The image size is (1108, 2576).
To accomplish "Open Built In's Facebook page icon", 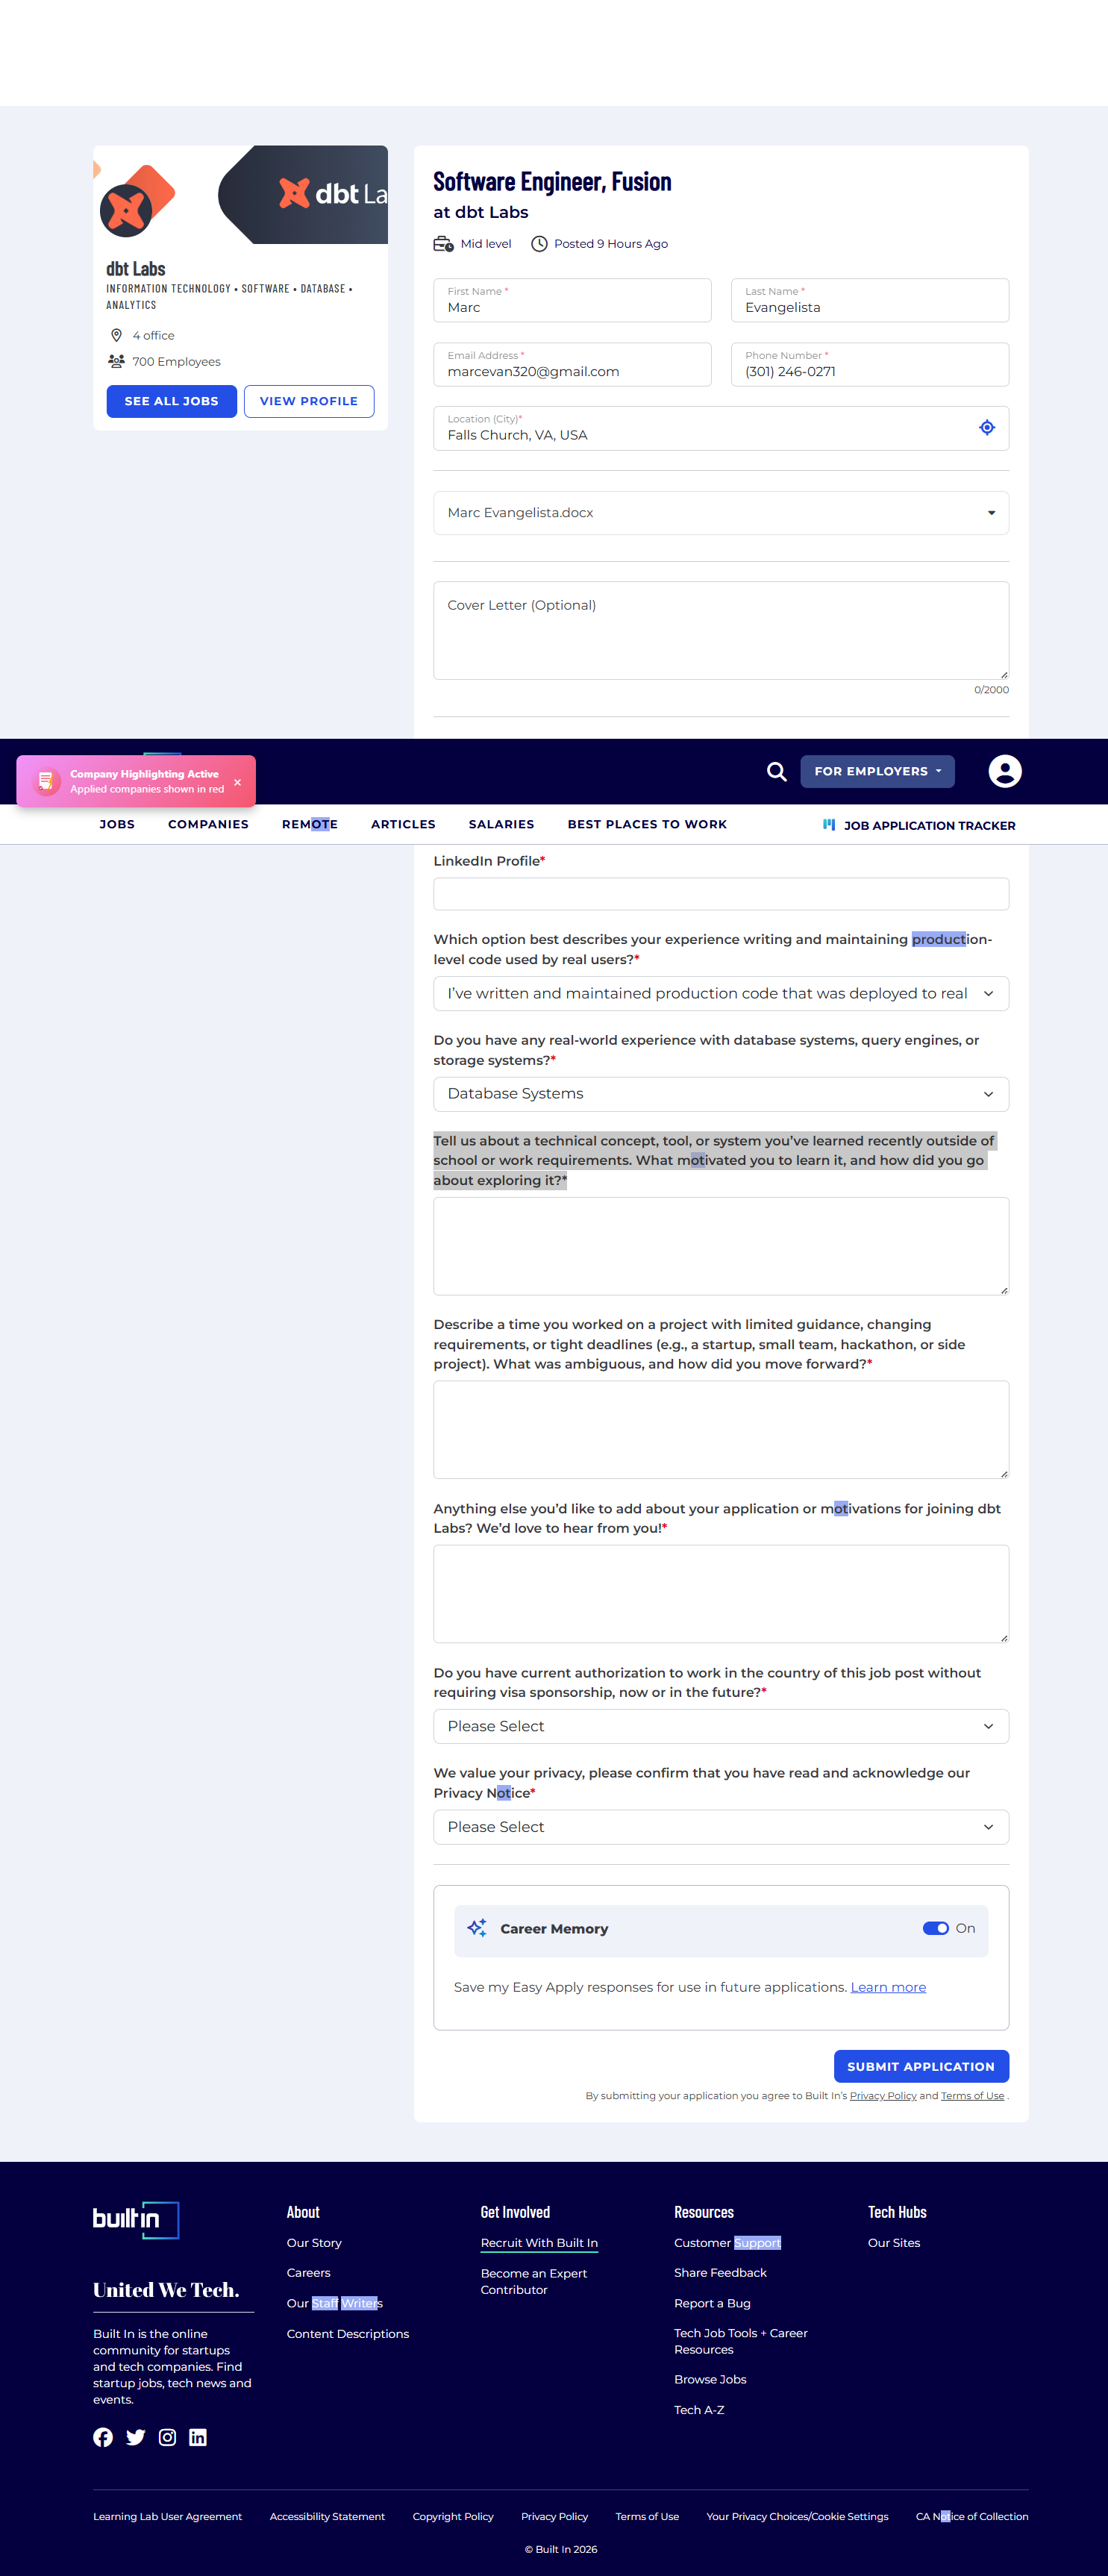I will tap(103, 2437).
